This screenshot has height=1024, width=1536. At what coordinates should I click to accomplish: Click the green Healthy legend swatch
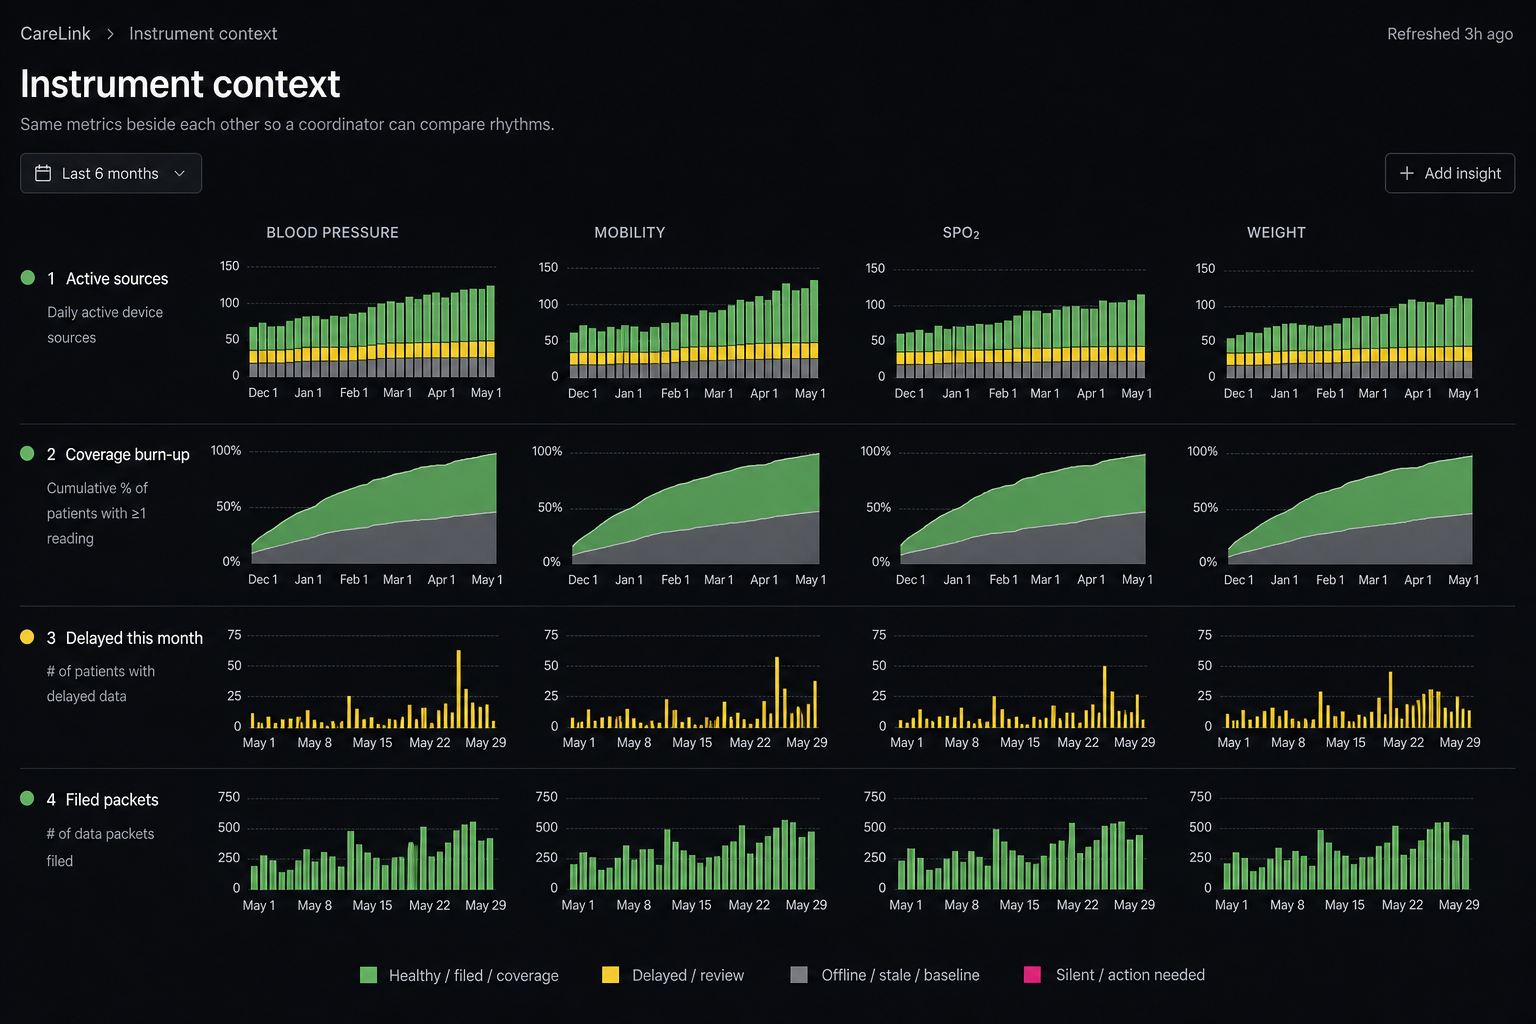click(x=368, y=975)
